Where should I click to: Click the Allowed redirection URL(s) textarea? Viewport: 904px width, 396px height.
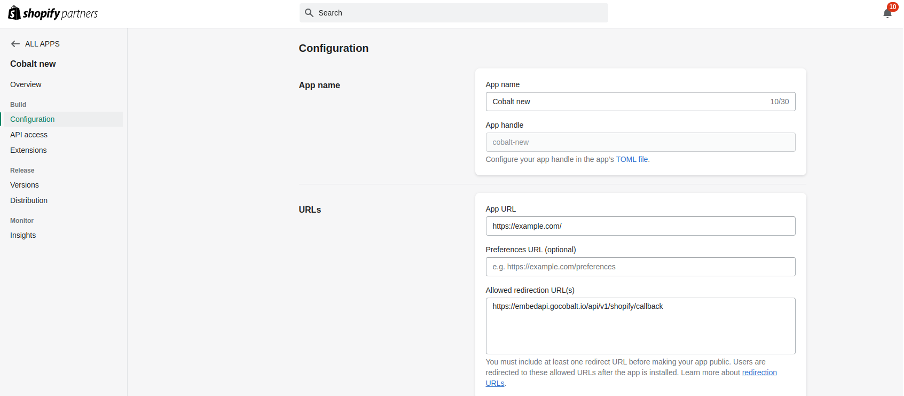coord(641,326)
